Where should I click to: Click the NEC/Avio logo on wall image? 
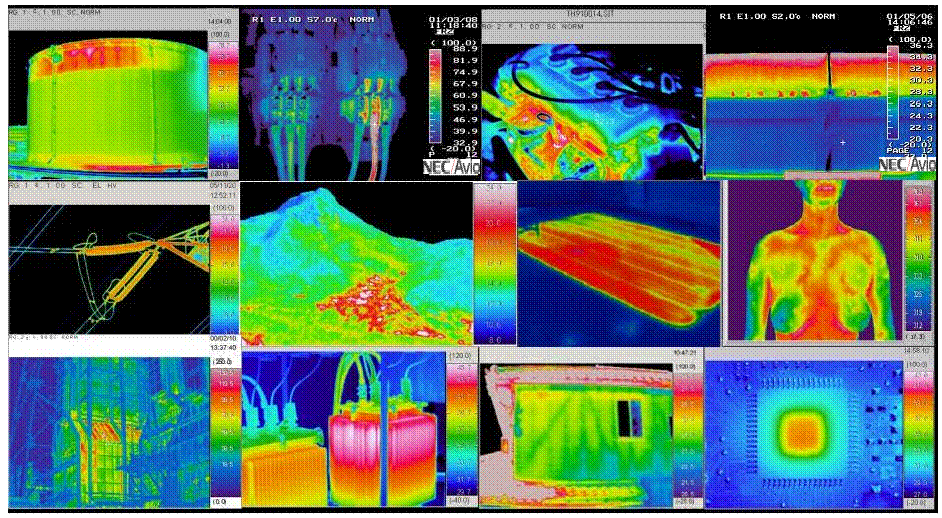(x=908, y=164)
